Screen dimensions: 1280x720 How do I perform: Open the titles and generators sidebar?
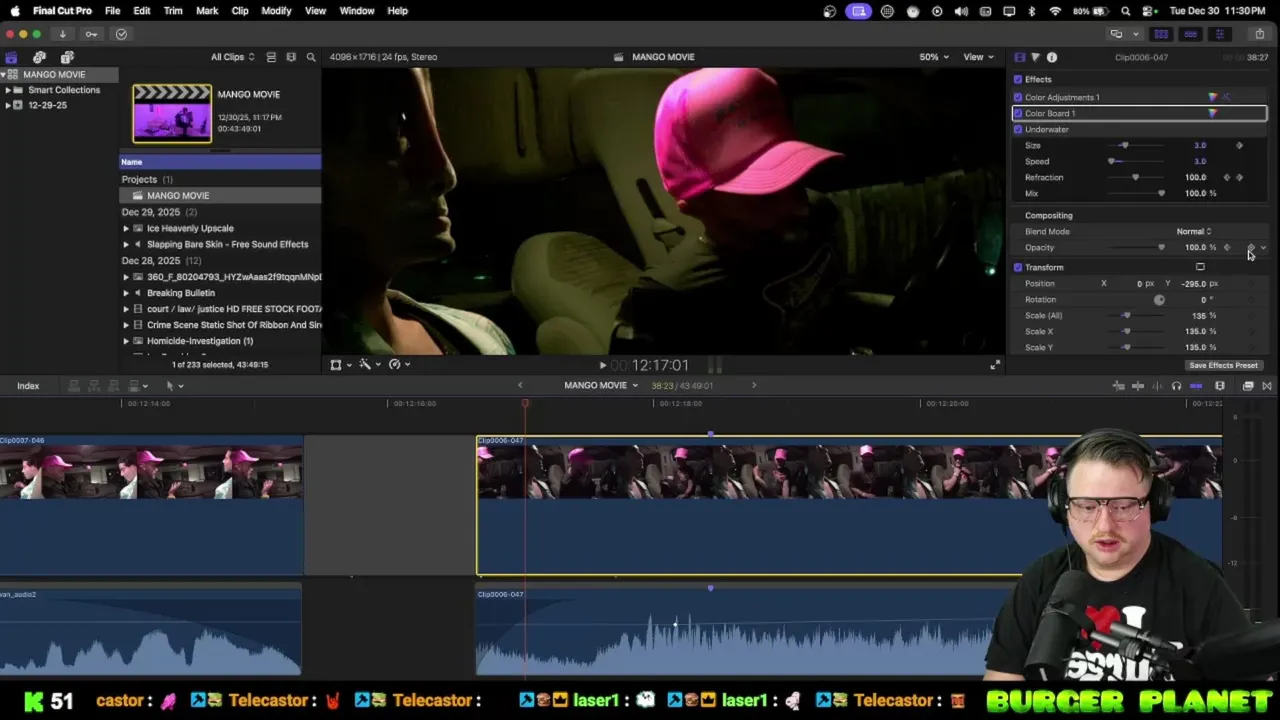tap(67, 57)
